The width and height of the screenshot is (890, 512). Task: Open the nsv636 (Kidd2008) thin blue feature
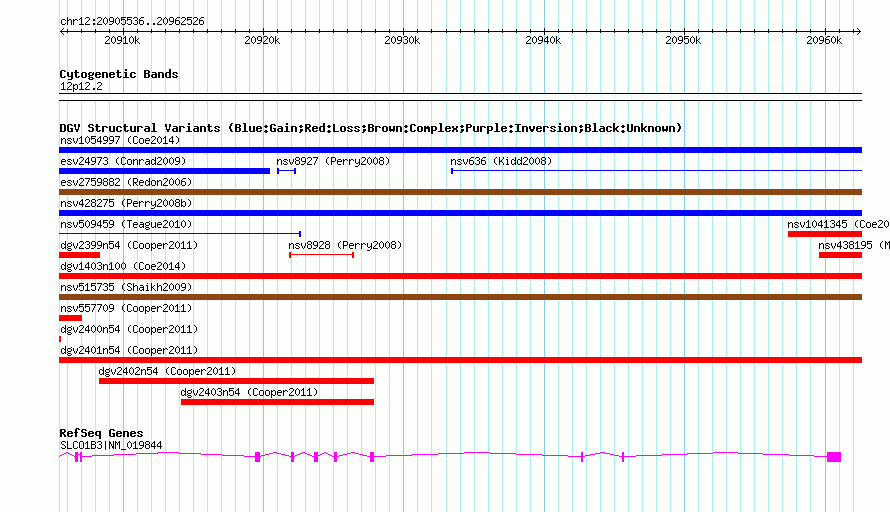coord(656,171)
